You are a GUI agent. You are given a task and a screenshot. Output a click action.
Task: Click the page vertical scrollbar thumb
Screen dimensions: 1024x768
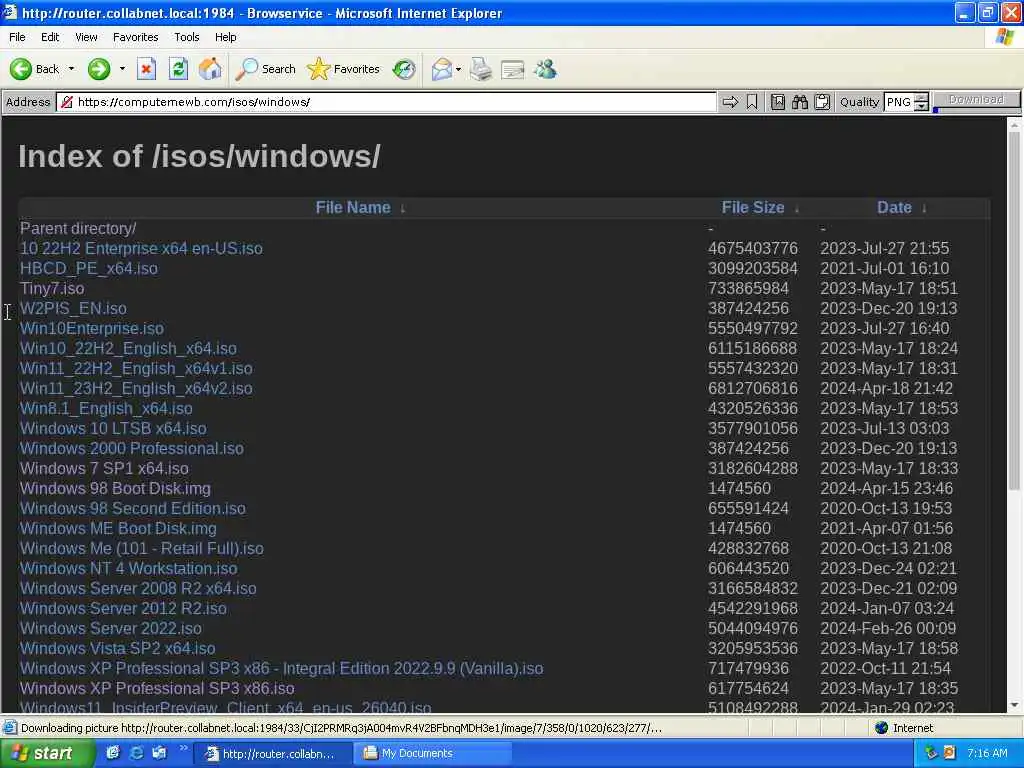[x=1014, y=310]
